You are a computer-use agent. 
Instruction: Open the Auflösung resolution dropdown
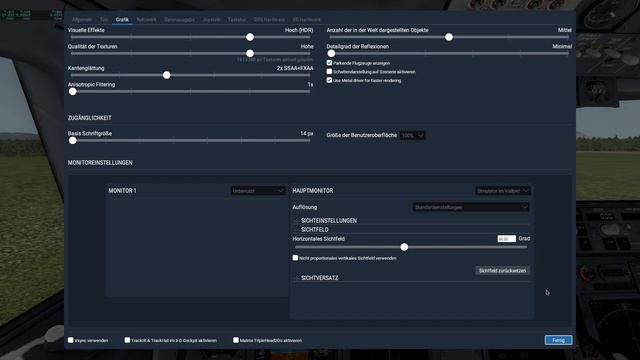point(471,207)
